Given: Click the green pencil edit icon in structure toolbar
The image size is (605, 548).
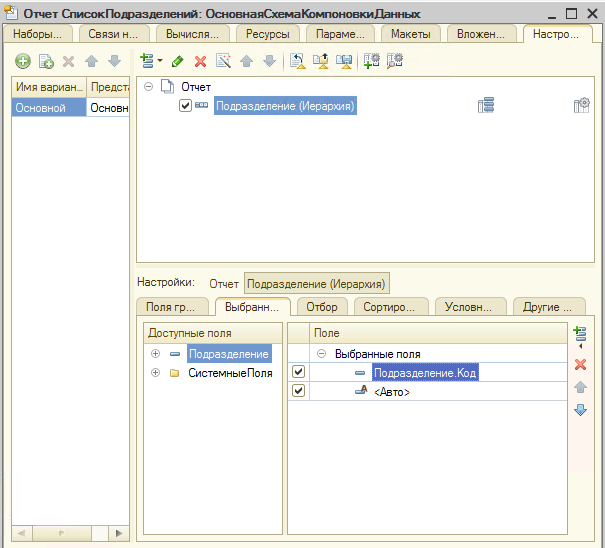Looking at the screenshot, I should coord(178,62).
